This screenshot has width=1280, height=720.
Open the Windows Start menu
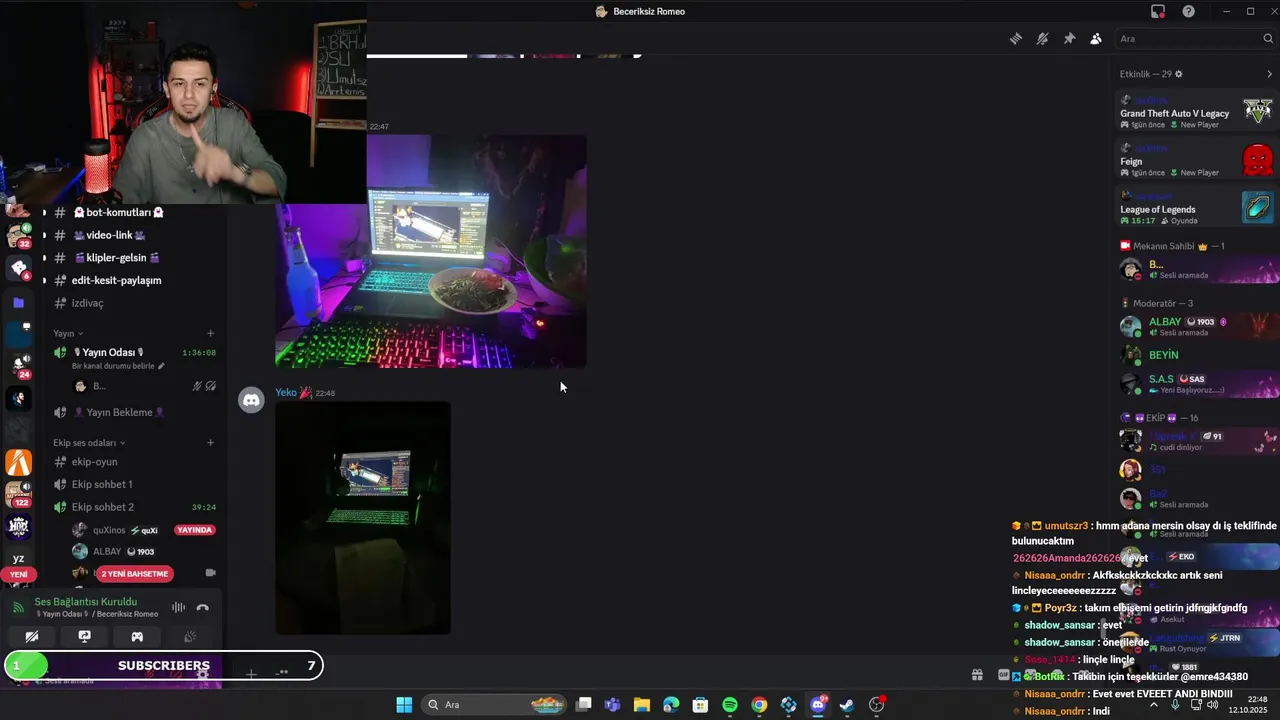(x=404, y=705)
